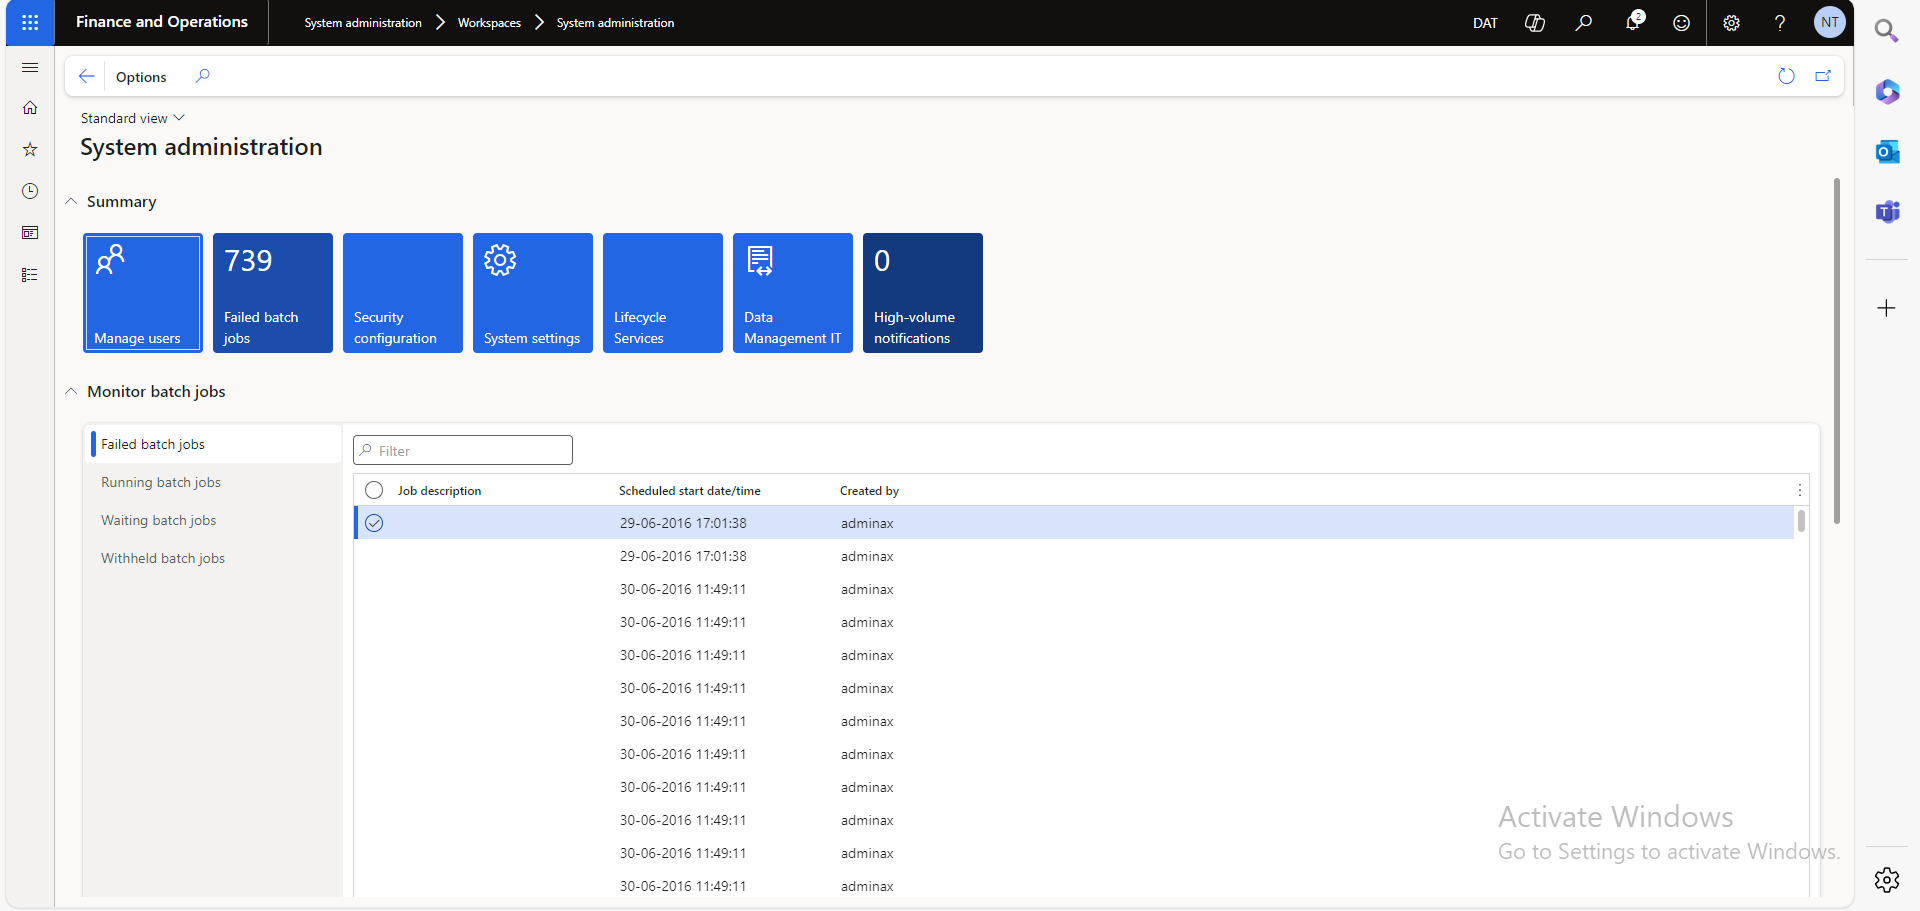
Task: Open the Outlook icon in right sidebar
Action: 1887,152
